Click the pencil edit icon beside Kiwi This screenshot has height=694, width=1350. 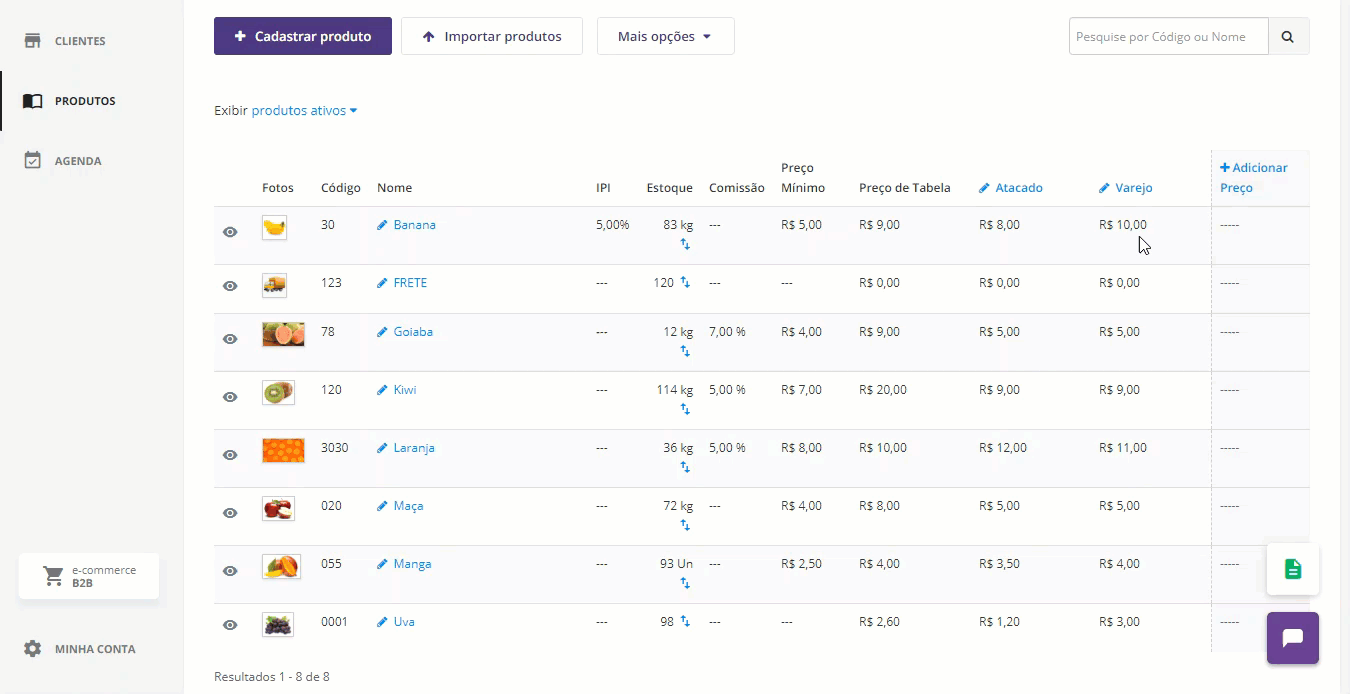tap(382, 390)
